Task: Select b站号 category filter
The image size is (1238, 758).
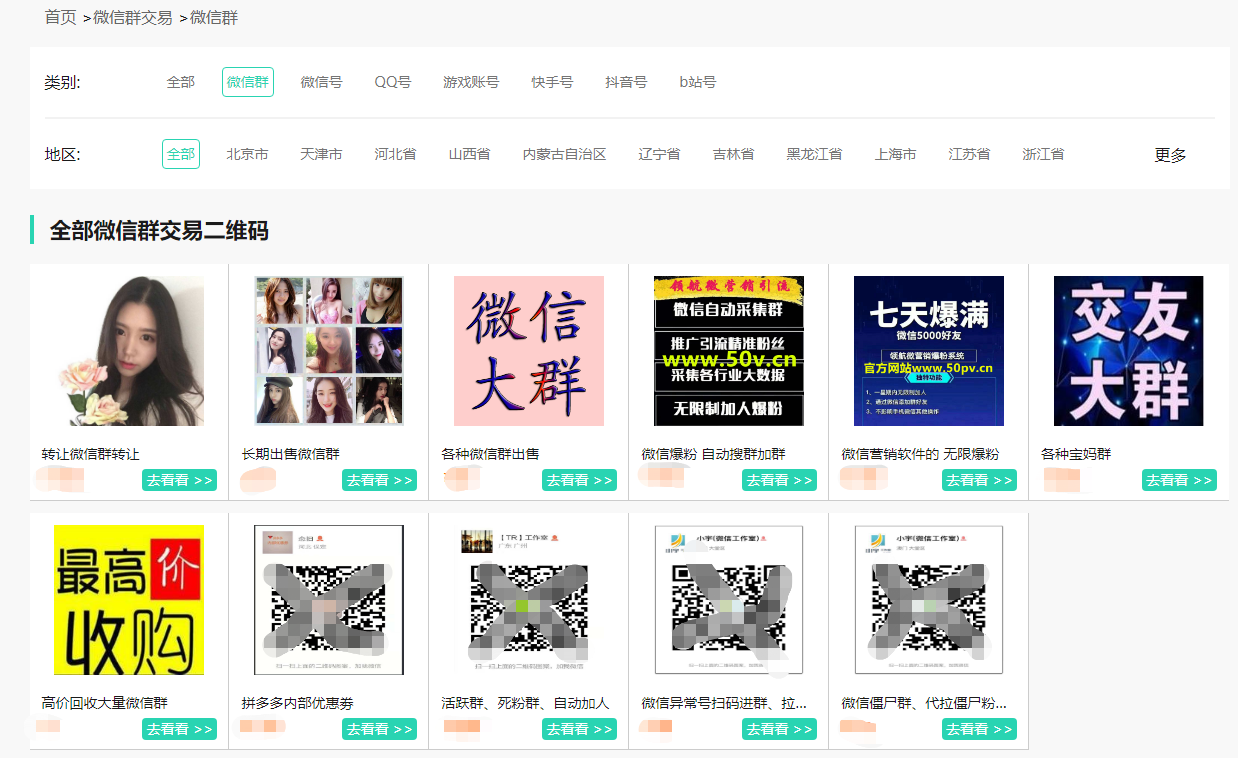Action: tap(698, 82)
